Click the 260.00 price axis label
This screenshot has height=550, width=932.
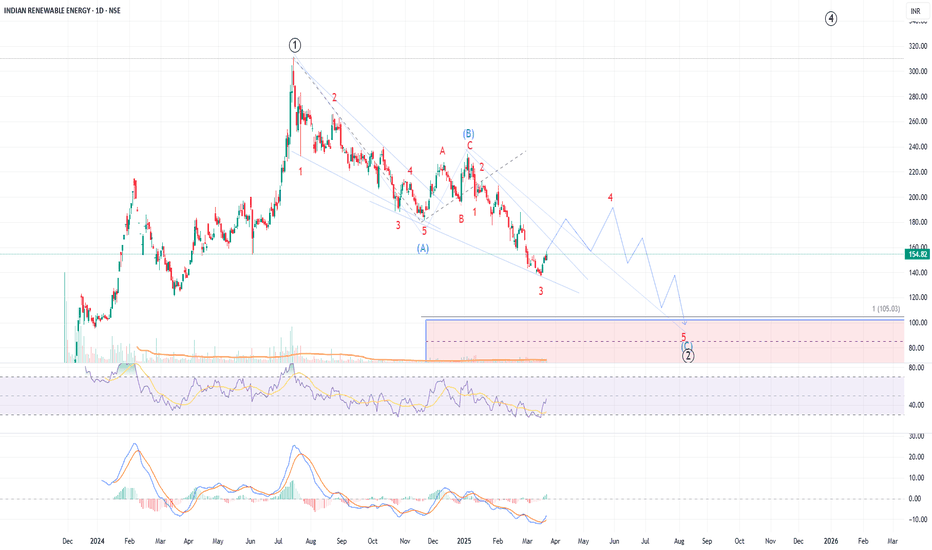click(918, 122)
